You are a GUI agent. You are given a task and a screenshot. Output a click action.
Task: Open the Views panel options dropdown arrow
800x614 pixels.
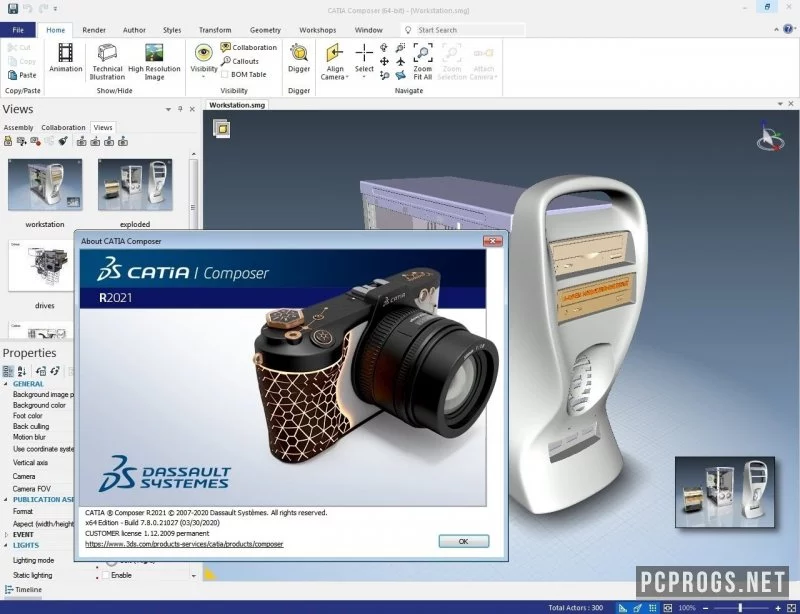click(168, 109)
